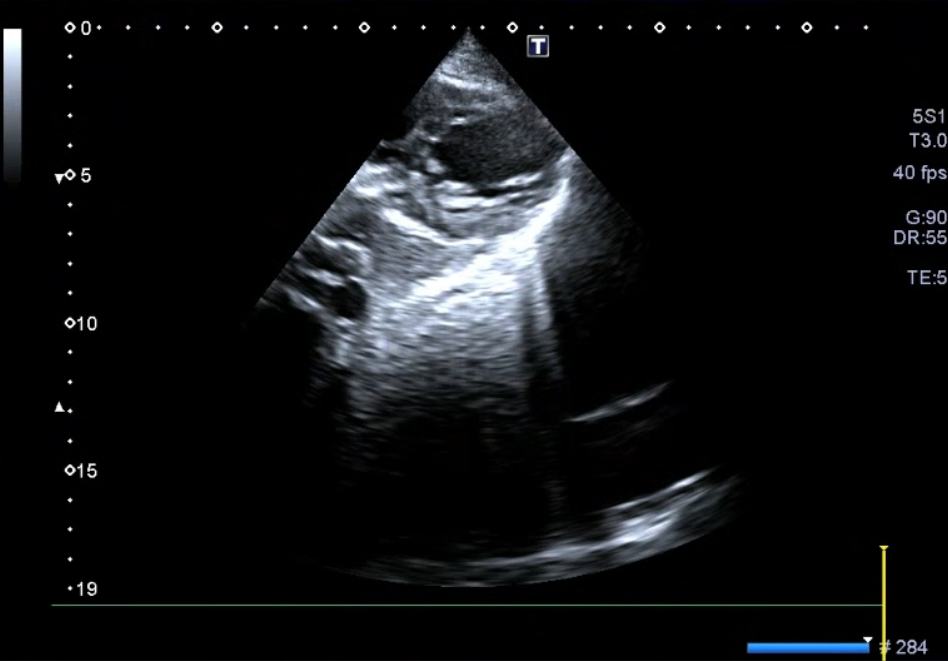Click the 'TE:5' setting text
This screenshot has width=948, height=661.
(x=927, y=278)
